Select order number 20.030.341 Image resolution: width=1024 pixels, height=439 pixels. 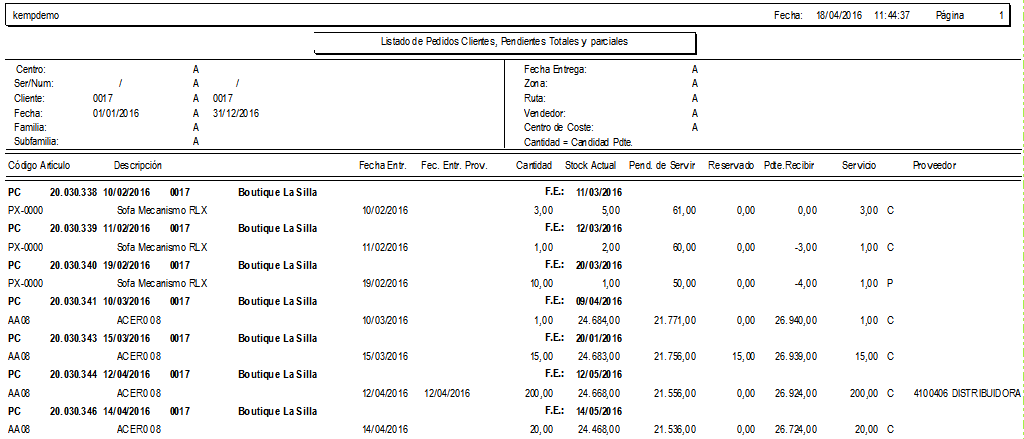point(73,302)
